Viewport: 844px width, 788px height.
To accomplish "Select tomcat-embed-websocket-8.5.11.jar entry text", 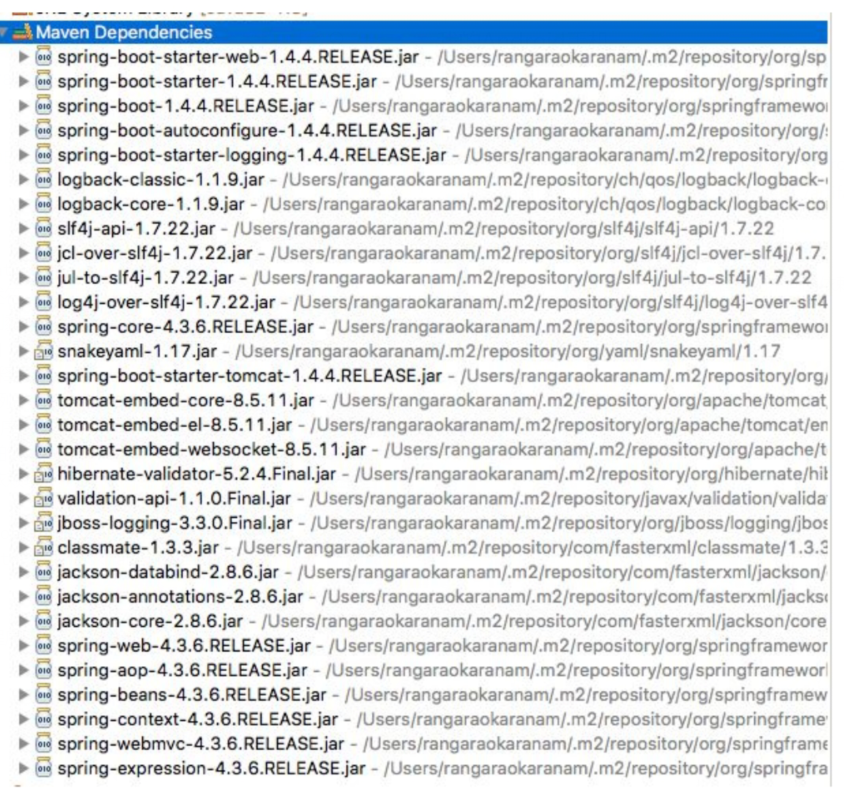I will [212, 449].
